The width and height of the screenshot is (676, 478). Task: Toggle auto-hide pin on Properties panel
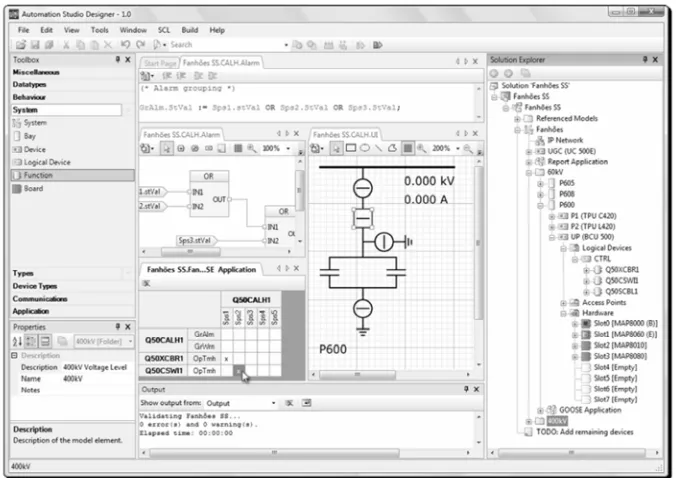(117, 327)
